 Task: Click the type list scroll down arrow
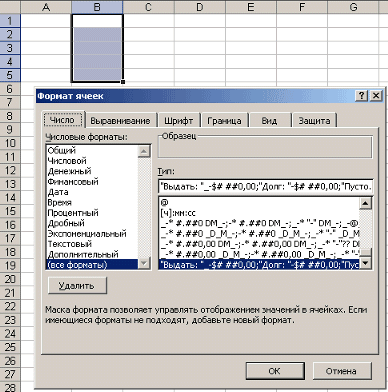click(366, 263)
